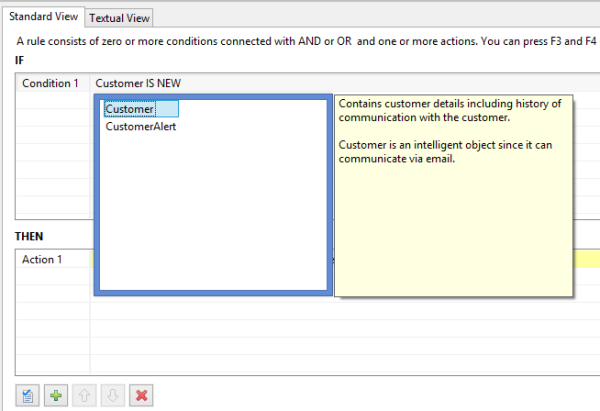Click the IF section heading
This screenshot has width=600, height=411.
tap(20, 60)
